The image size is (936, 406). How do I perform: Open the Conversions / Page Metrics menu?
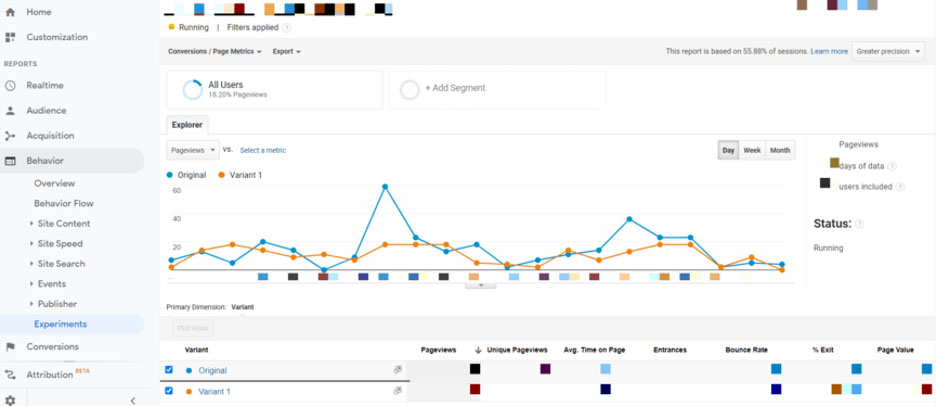point(214,51)
